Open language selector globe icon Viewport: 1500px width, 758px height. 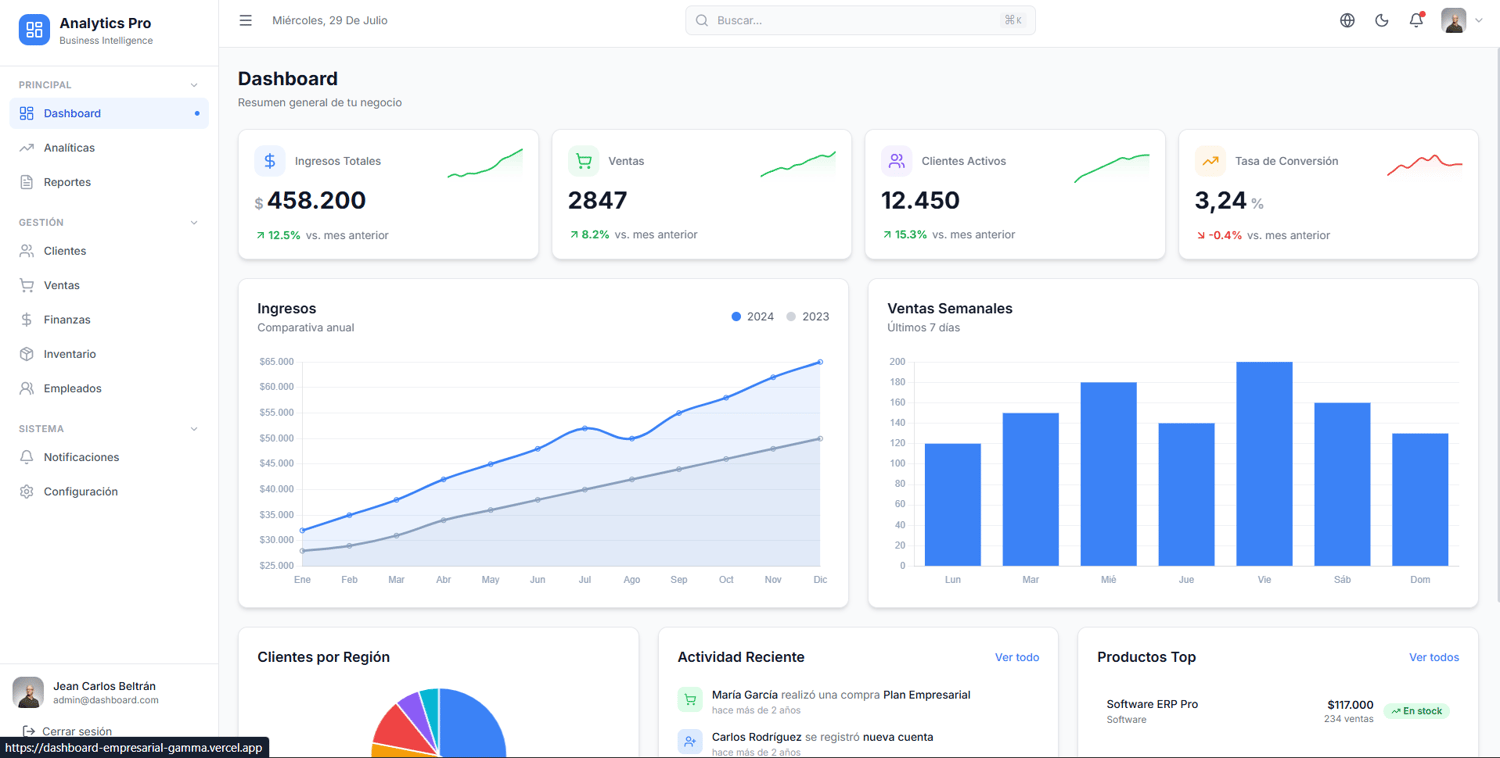click(1347, 20)
